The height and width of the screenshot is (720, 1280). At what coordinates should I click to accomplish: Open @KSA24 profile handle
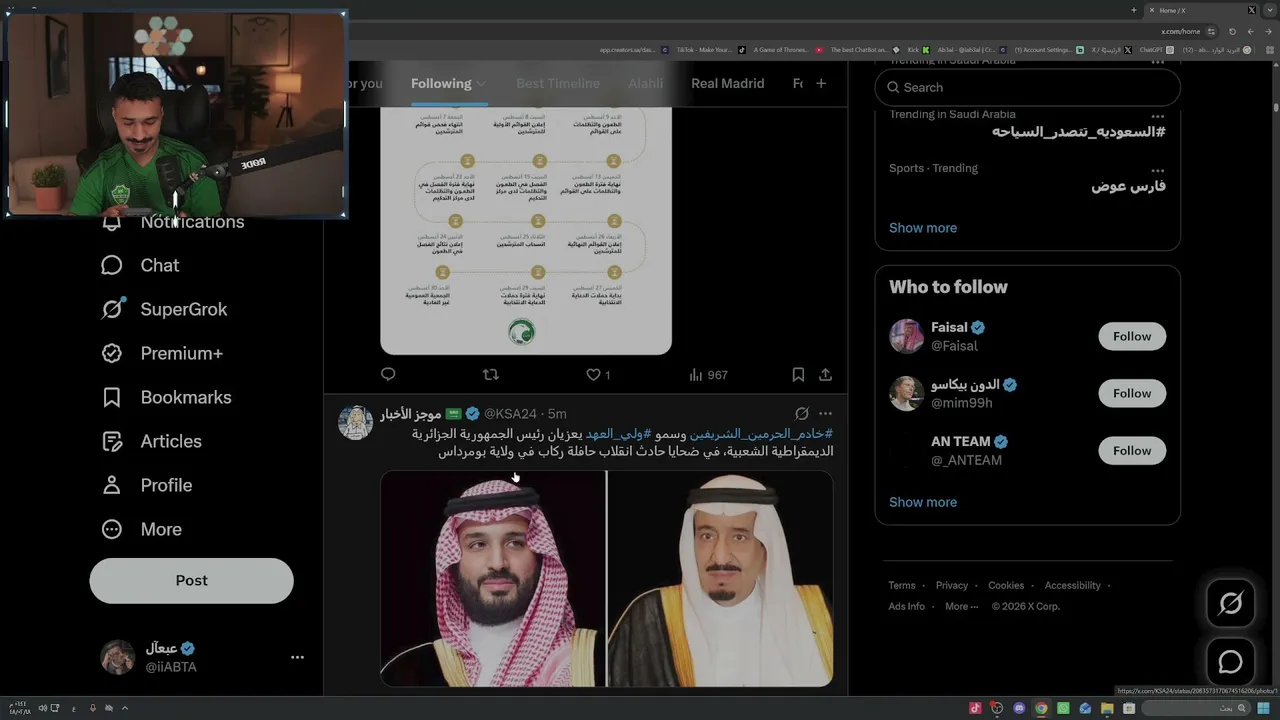[511, 413]
